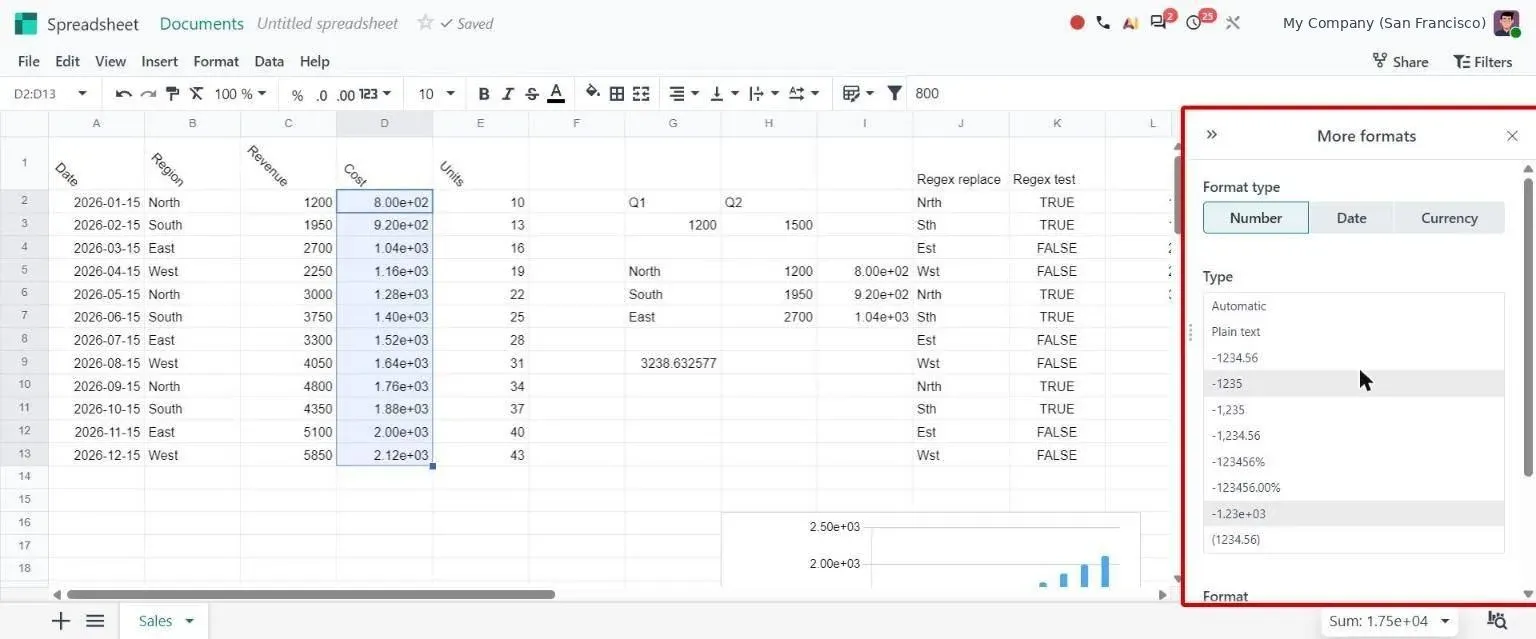
Task: Open the font size 10 dropdown
Action: [436, 94]
